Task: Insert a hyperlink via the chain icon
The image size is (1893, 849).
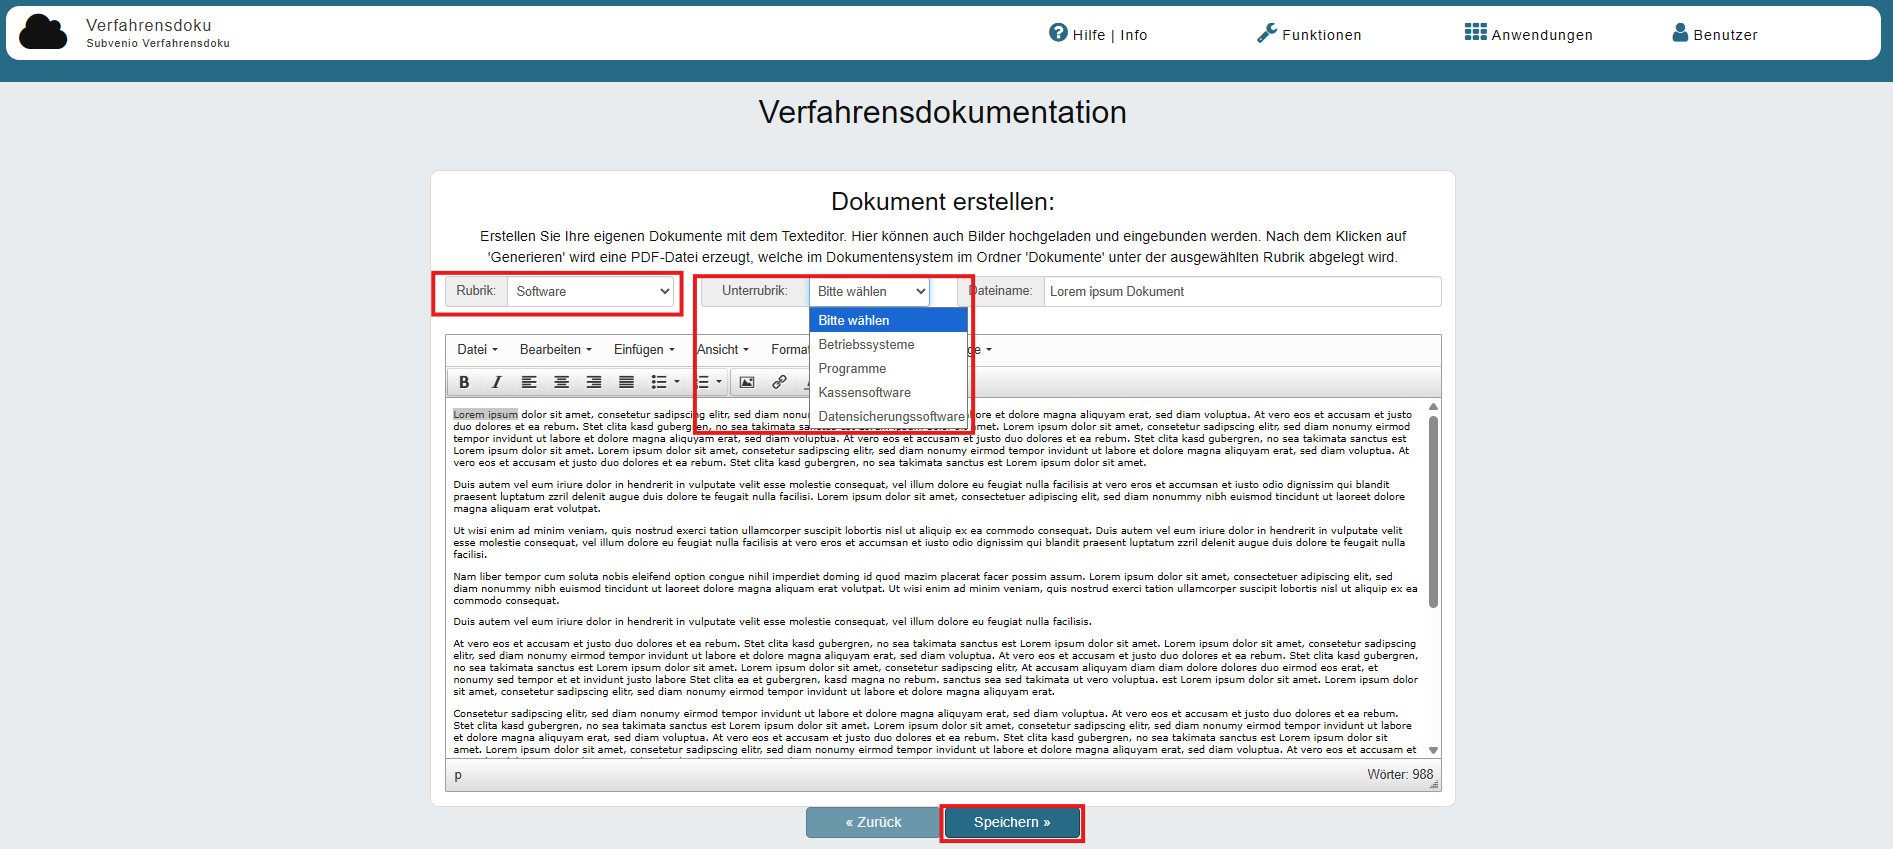Action: tap(779, 382)
